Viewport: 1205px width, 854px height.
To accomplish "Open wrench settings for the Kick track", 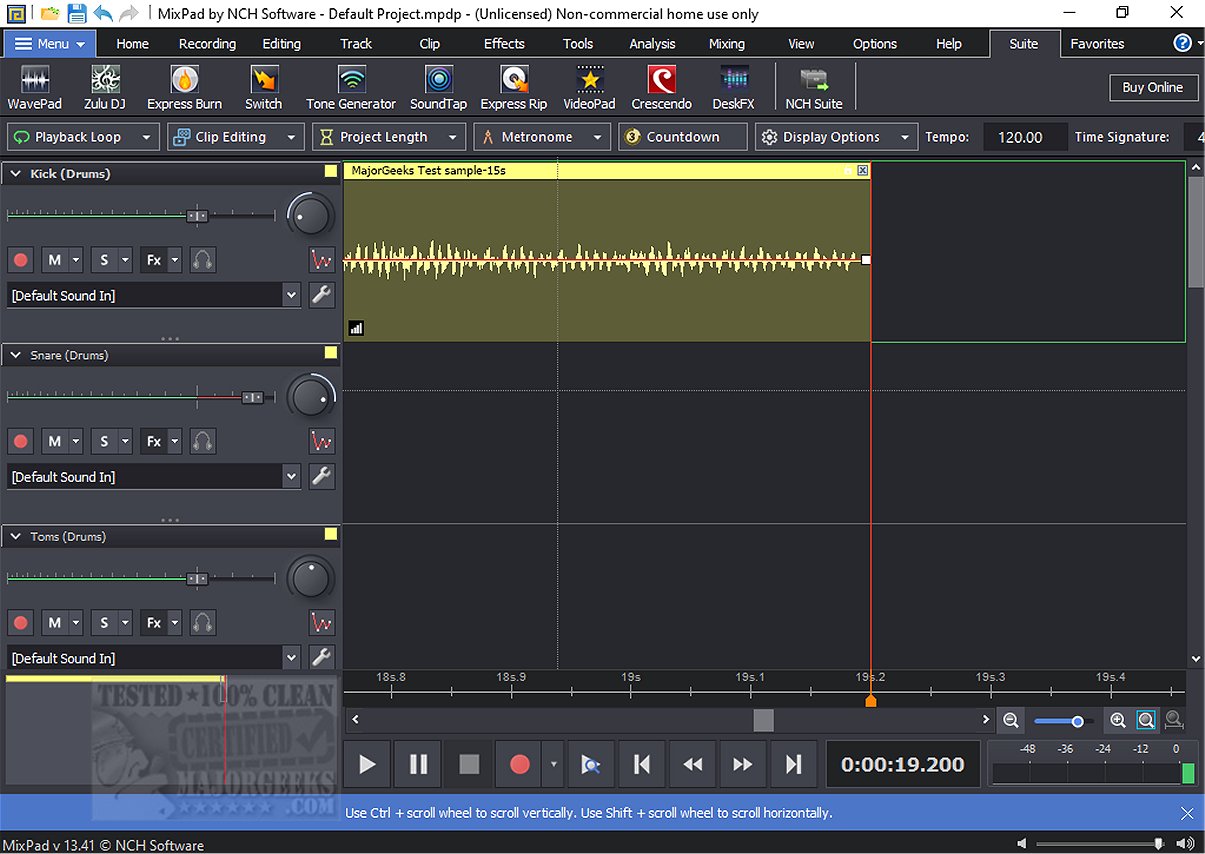I will coord(321,295).
